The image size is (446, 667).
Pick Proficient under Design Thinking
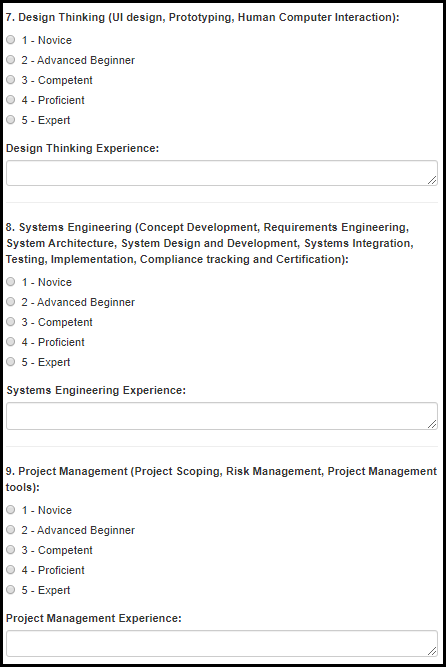(x=11, y=100)
